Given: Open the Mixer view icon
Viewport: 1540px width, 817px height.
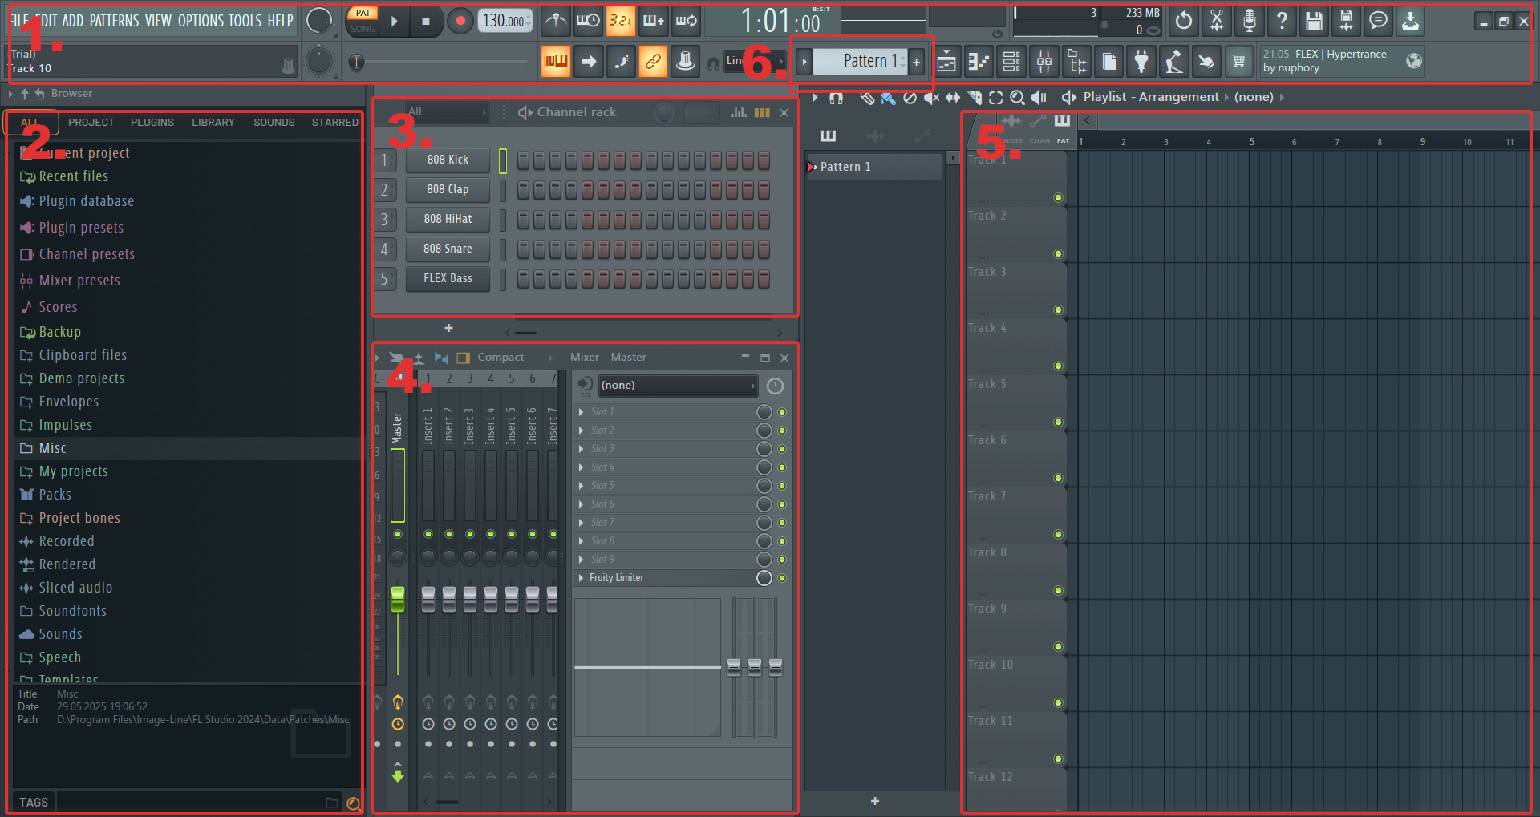Looking at the screenshot, I should click(1044, 62).
